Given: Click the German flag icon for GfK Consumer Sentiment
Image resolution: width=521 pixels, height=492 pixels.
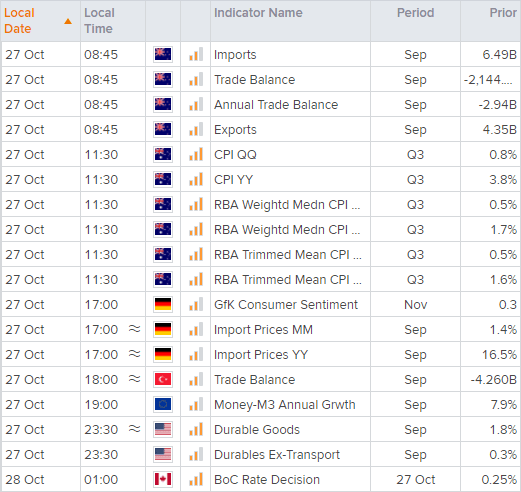Looking at the screenshot, I should pos(163,304).
